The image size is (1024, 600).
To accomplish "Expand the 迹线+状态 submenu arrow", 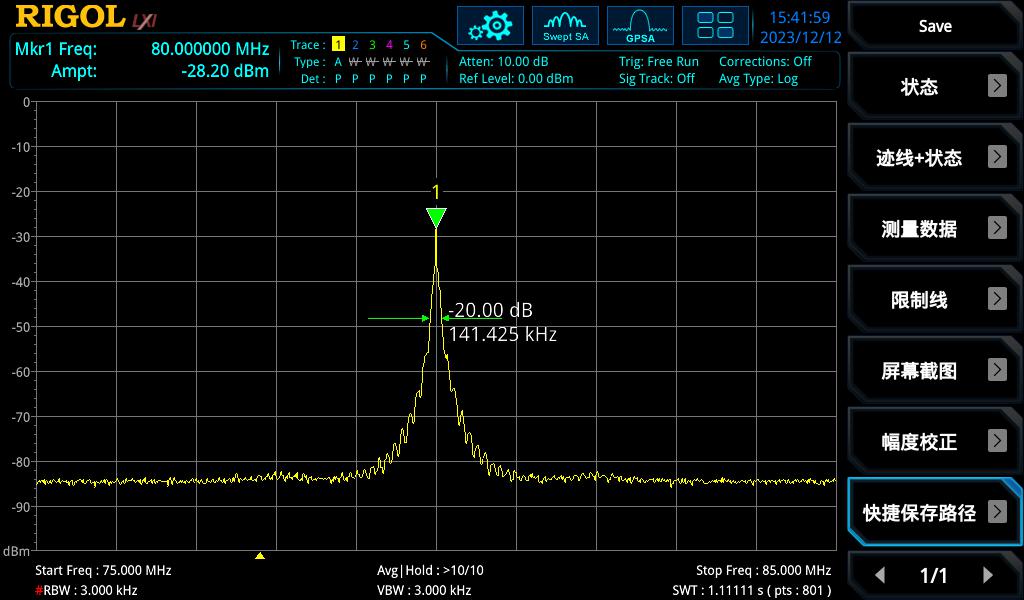I will 996,157.
